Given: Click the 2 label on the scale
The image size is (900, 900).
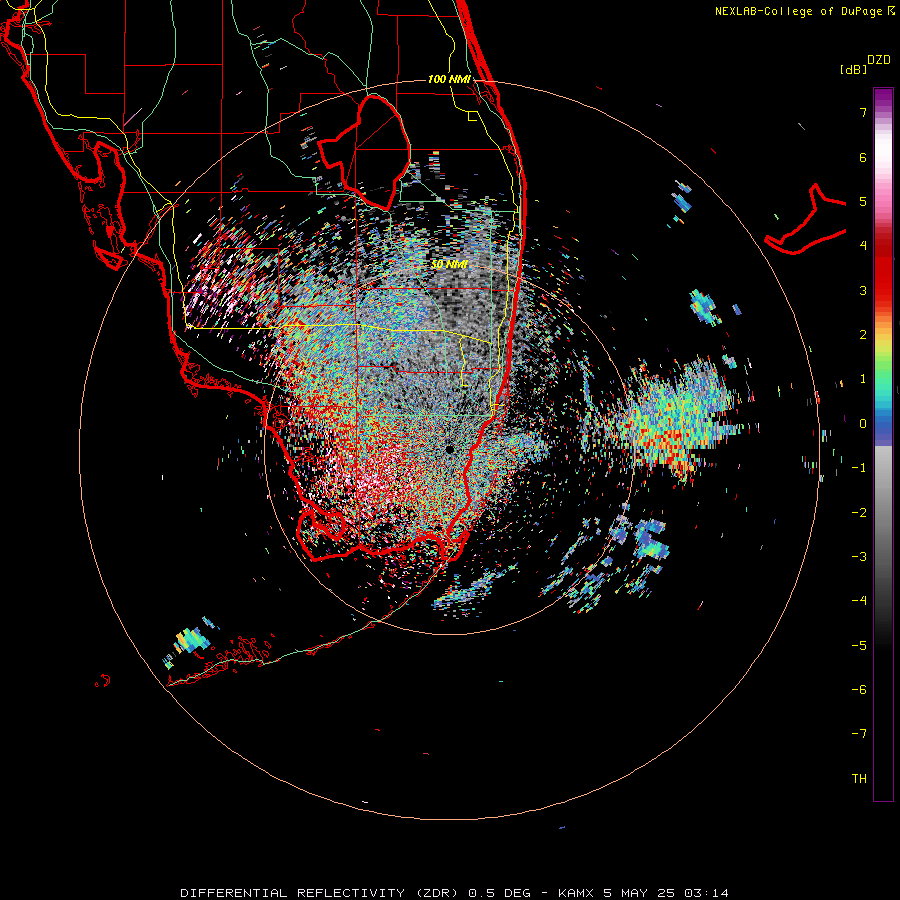Looking at the screenshot, I should [863, 335].
